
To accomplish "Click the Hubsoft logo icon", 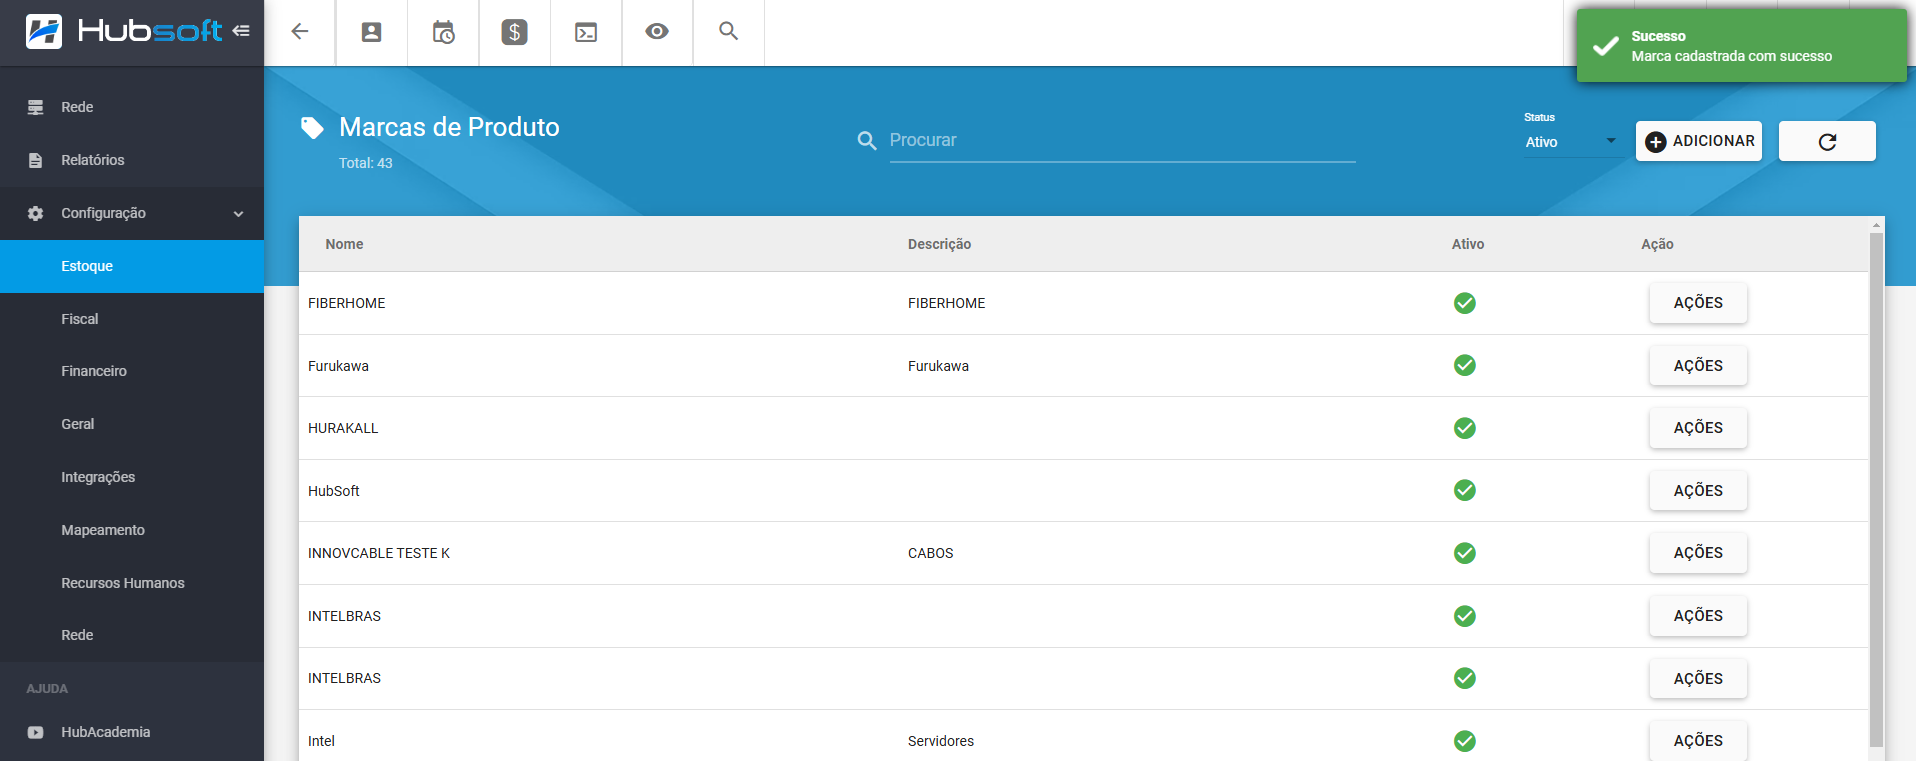I will point(43,32).
